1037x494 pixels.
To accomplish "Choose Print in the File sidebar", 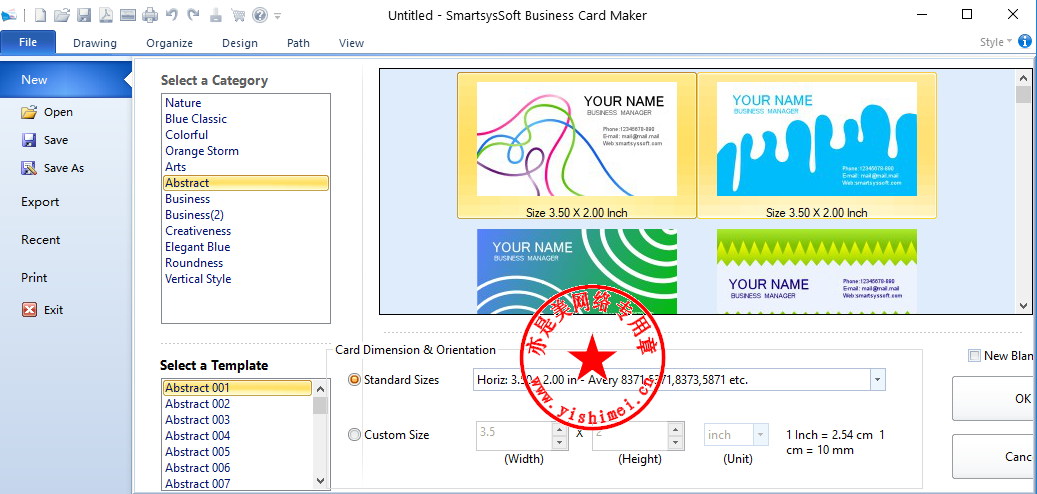I will click(34, 278).
